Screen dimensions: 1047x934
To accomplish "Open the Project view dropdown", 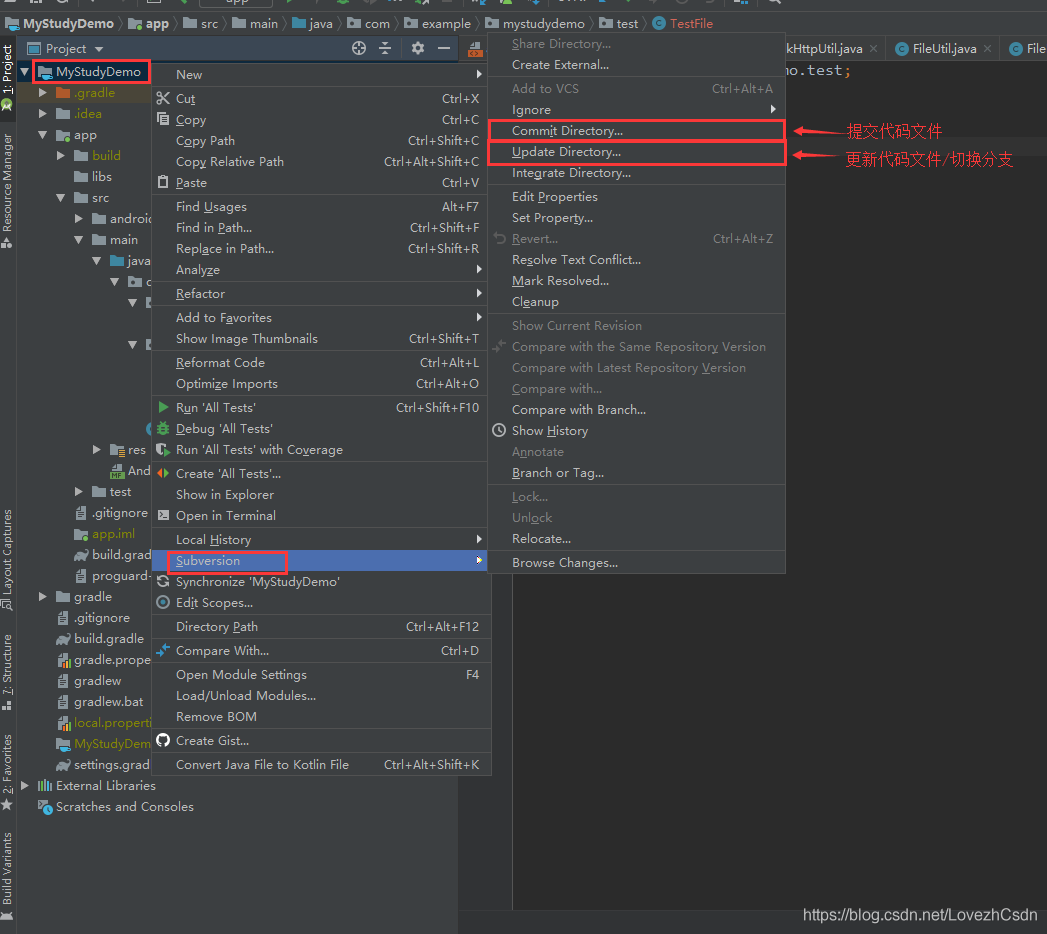I will click(x=99, y=49).
